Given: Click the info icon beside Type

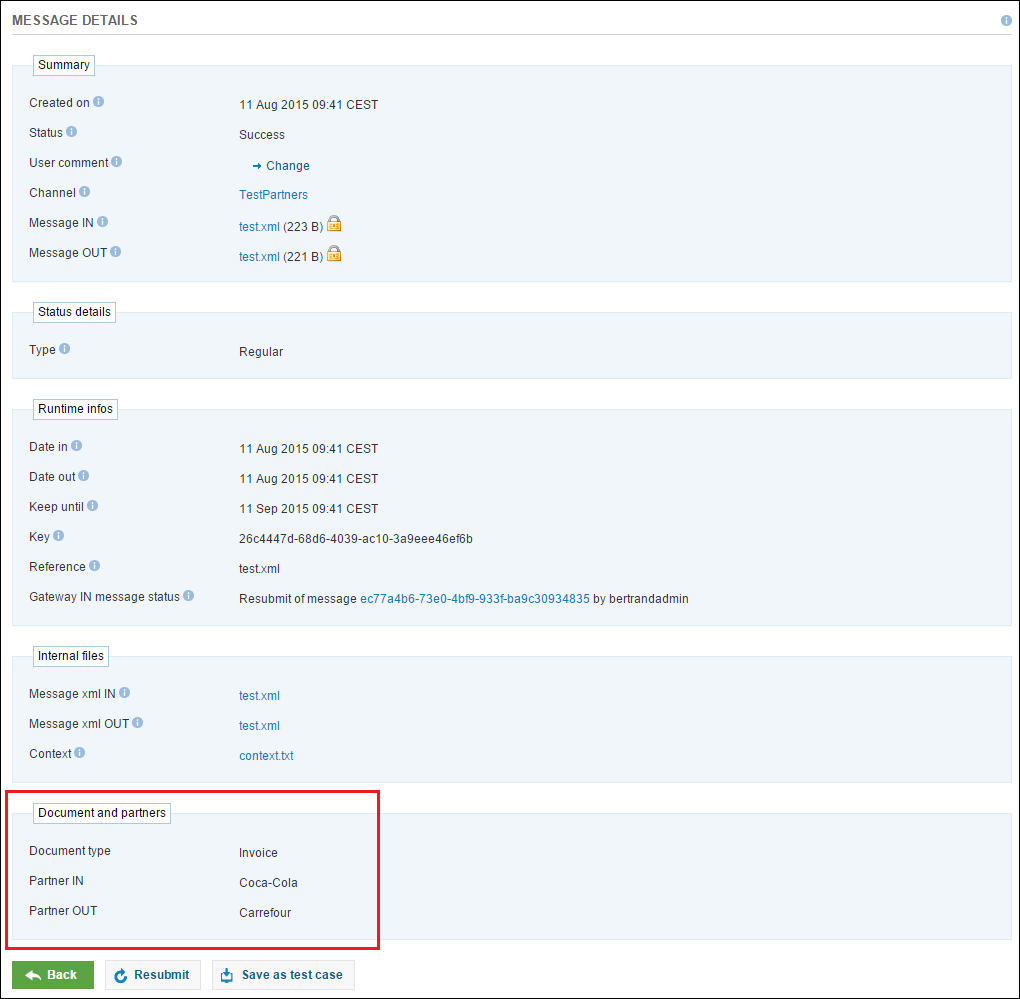Looking at the screenshot, I should click(65, 349).
